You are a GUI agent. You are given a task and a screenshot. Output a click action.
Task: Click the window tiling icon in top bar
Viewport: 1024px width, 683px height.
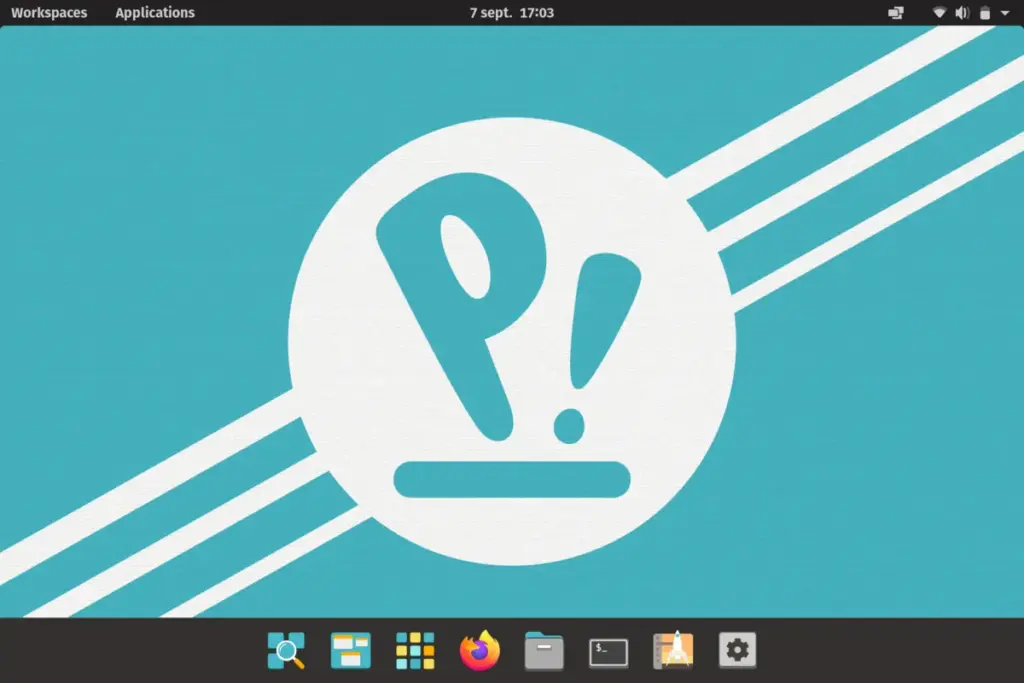[896, 13]
